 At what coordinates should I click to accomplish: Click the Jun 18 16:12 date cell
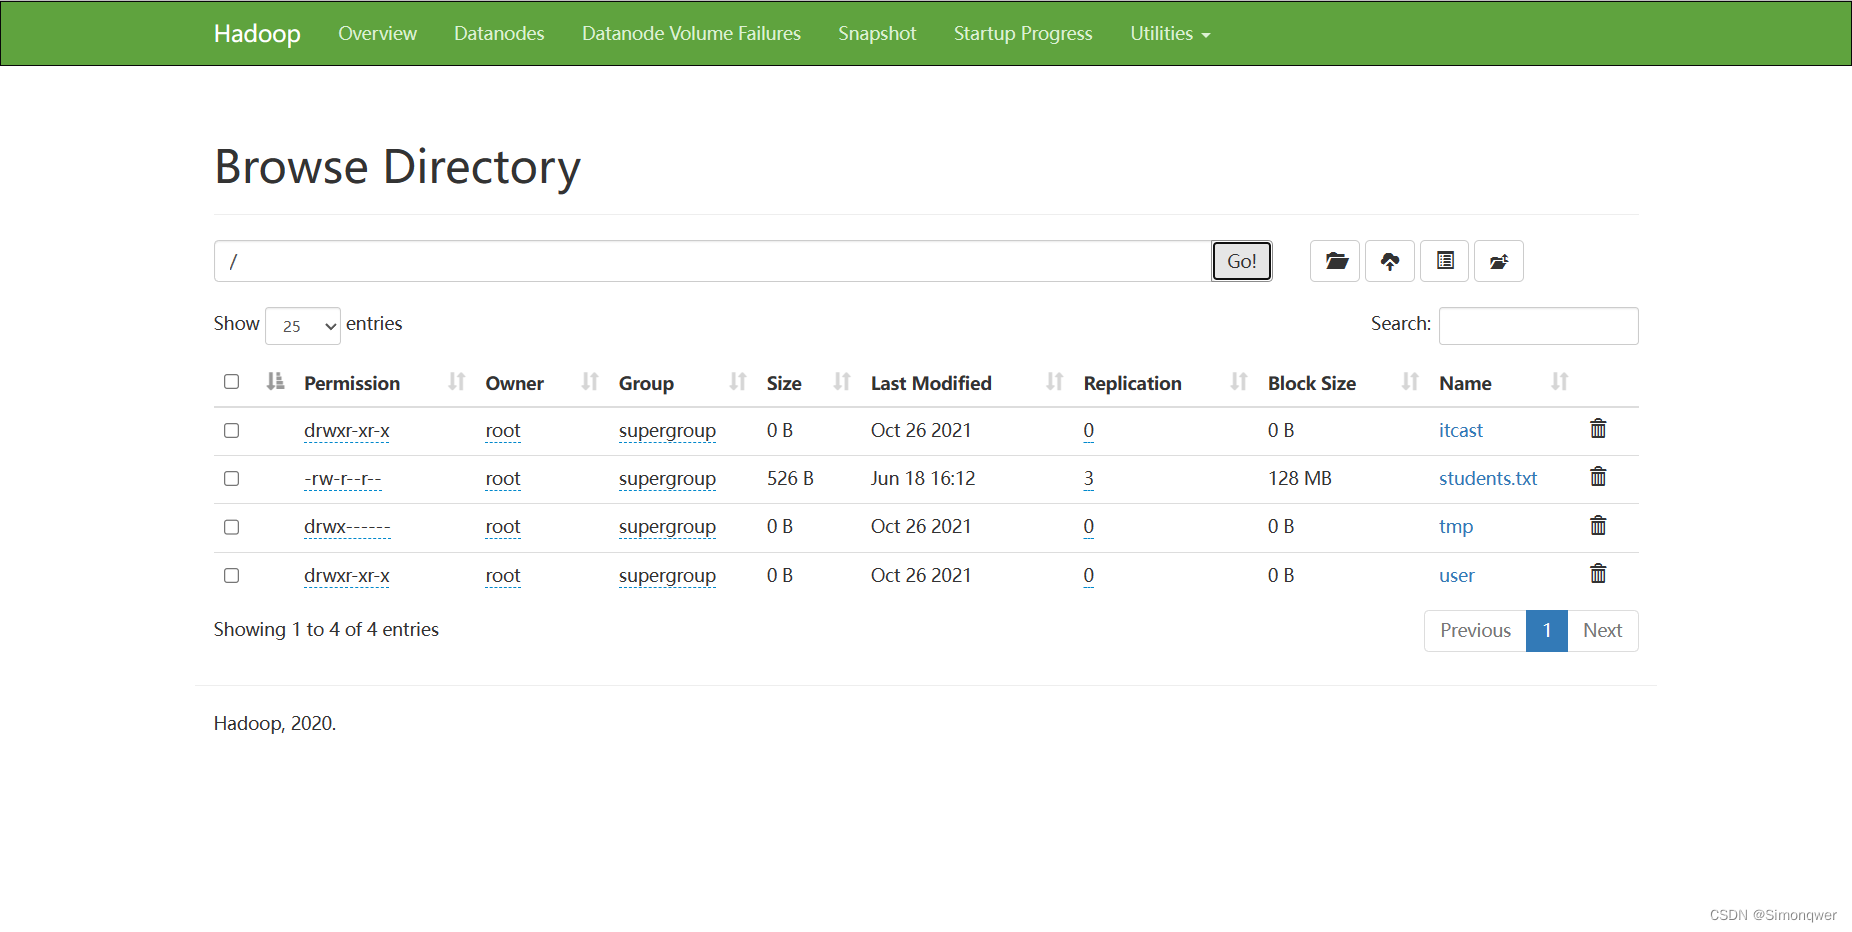[x=923, y=478]
